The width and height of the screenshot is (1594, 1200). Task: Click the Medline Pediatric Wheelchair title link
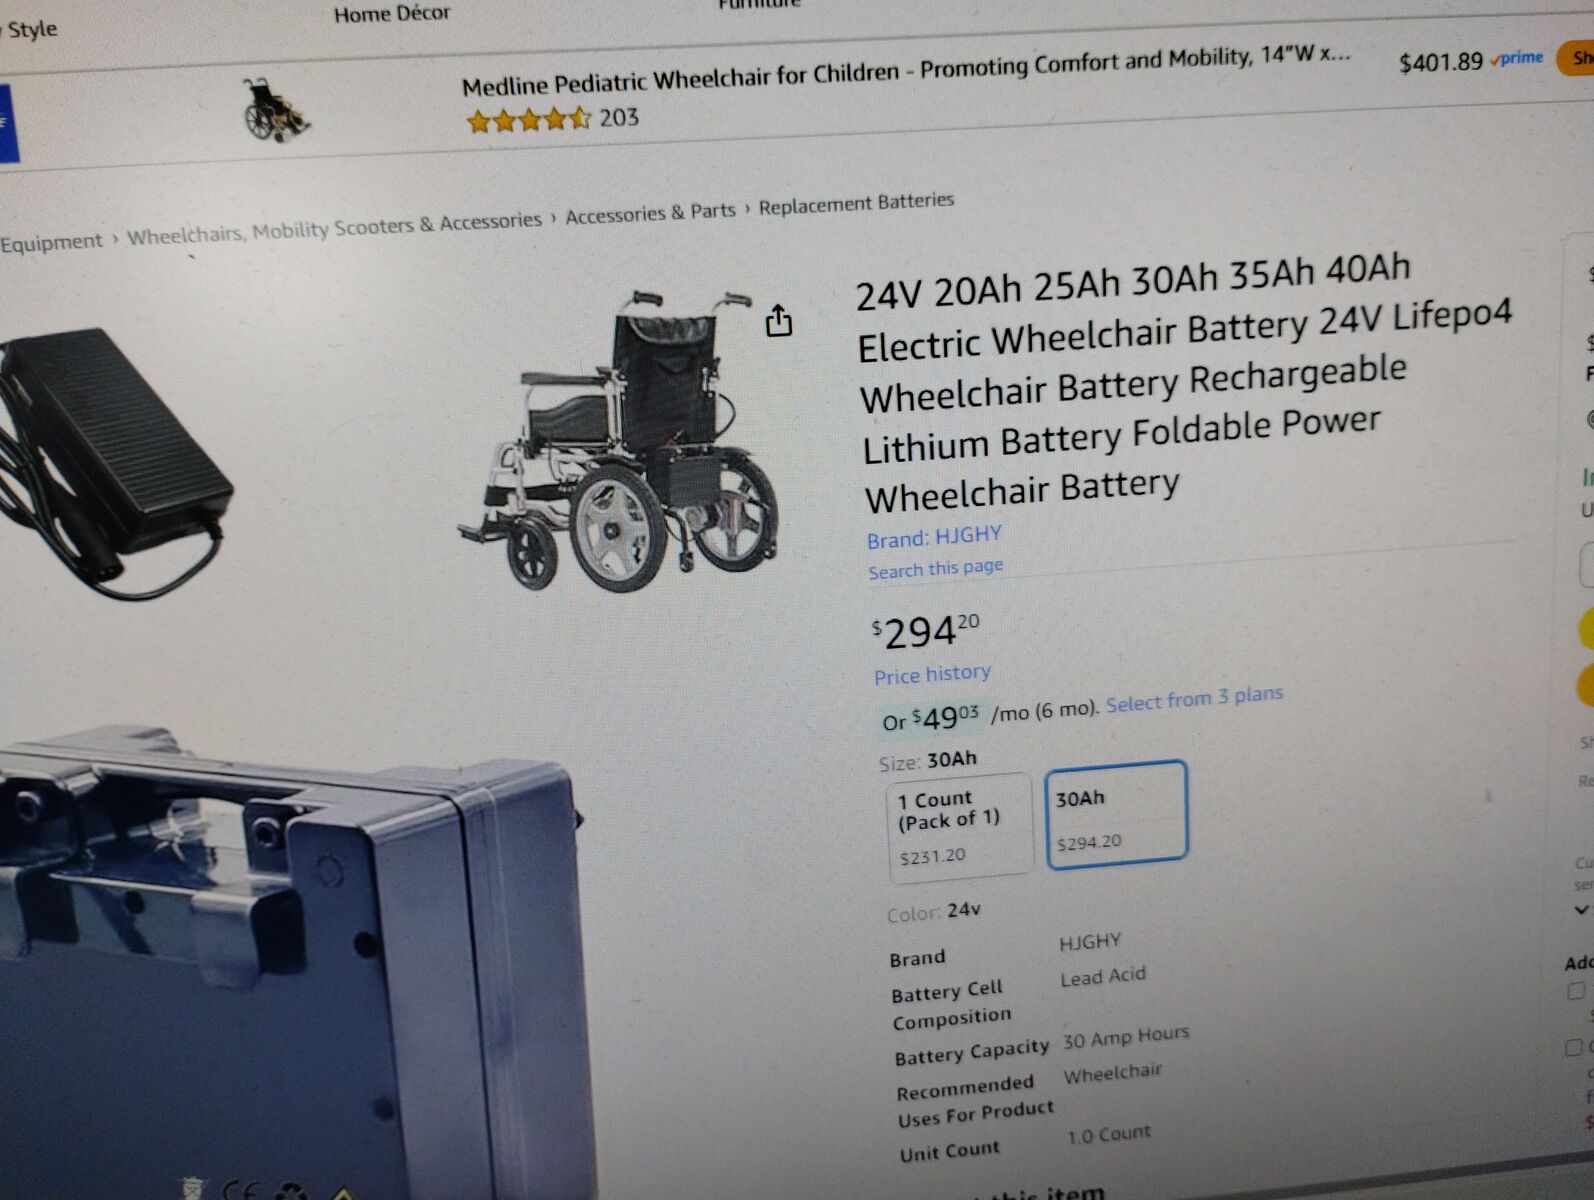click(x=905, y=69)
